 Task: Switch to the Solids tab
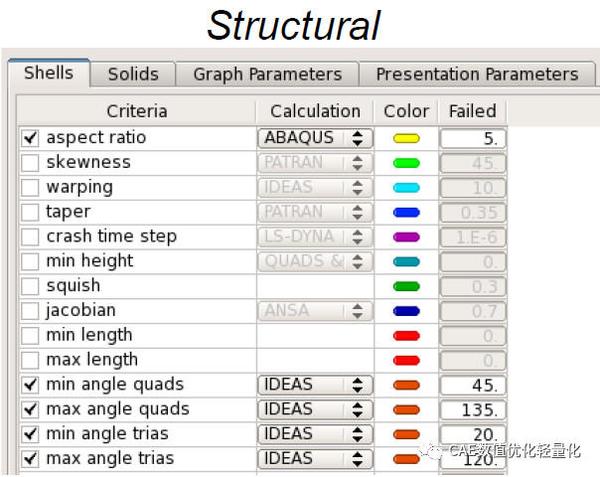(x=133, y=74)
